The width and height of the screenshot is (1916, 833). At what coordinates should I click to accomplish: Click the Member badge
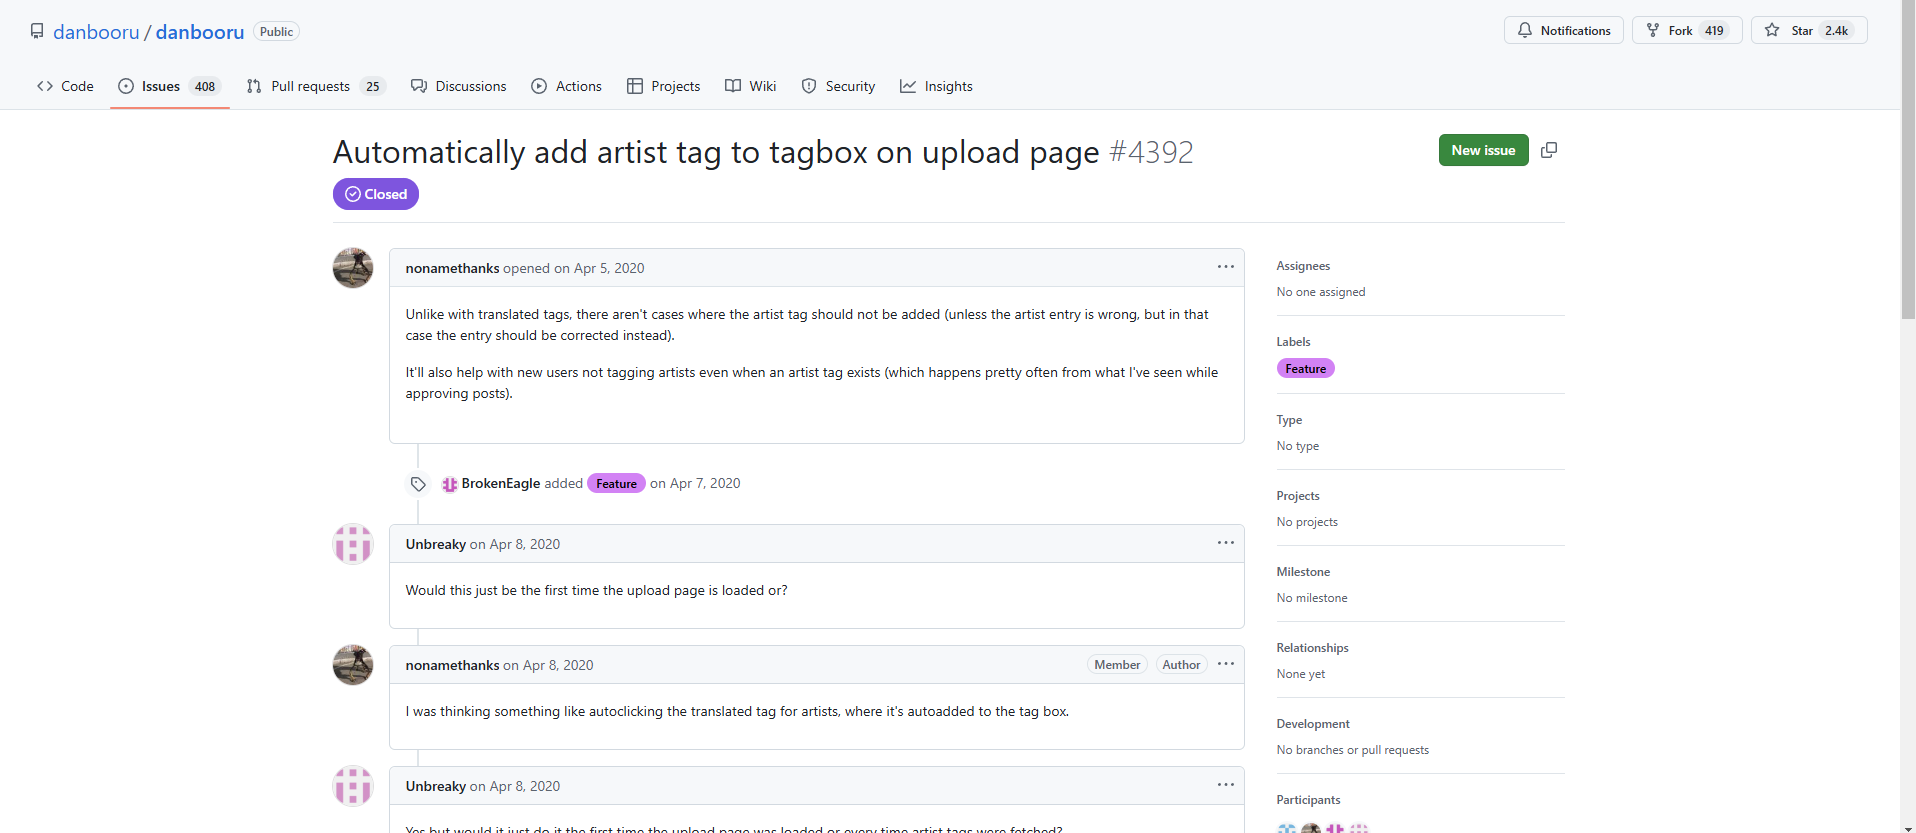(1117, 665)
